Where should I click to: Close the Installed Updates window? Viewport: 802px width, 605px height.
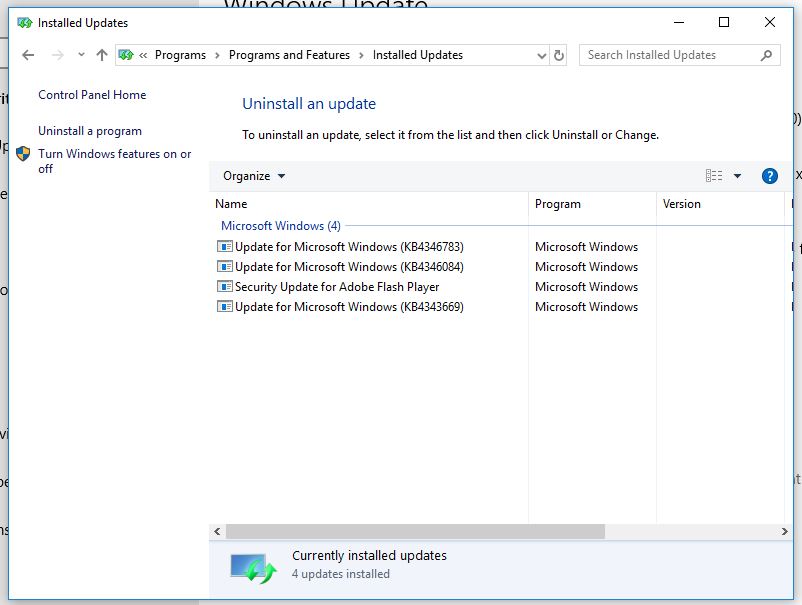coord(769,23)
